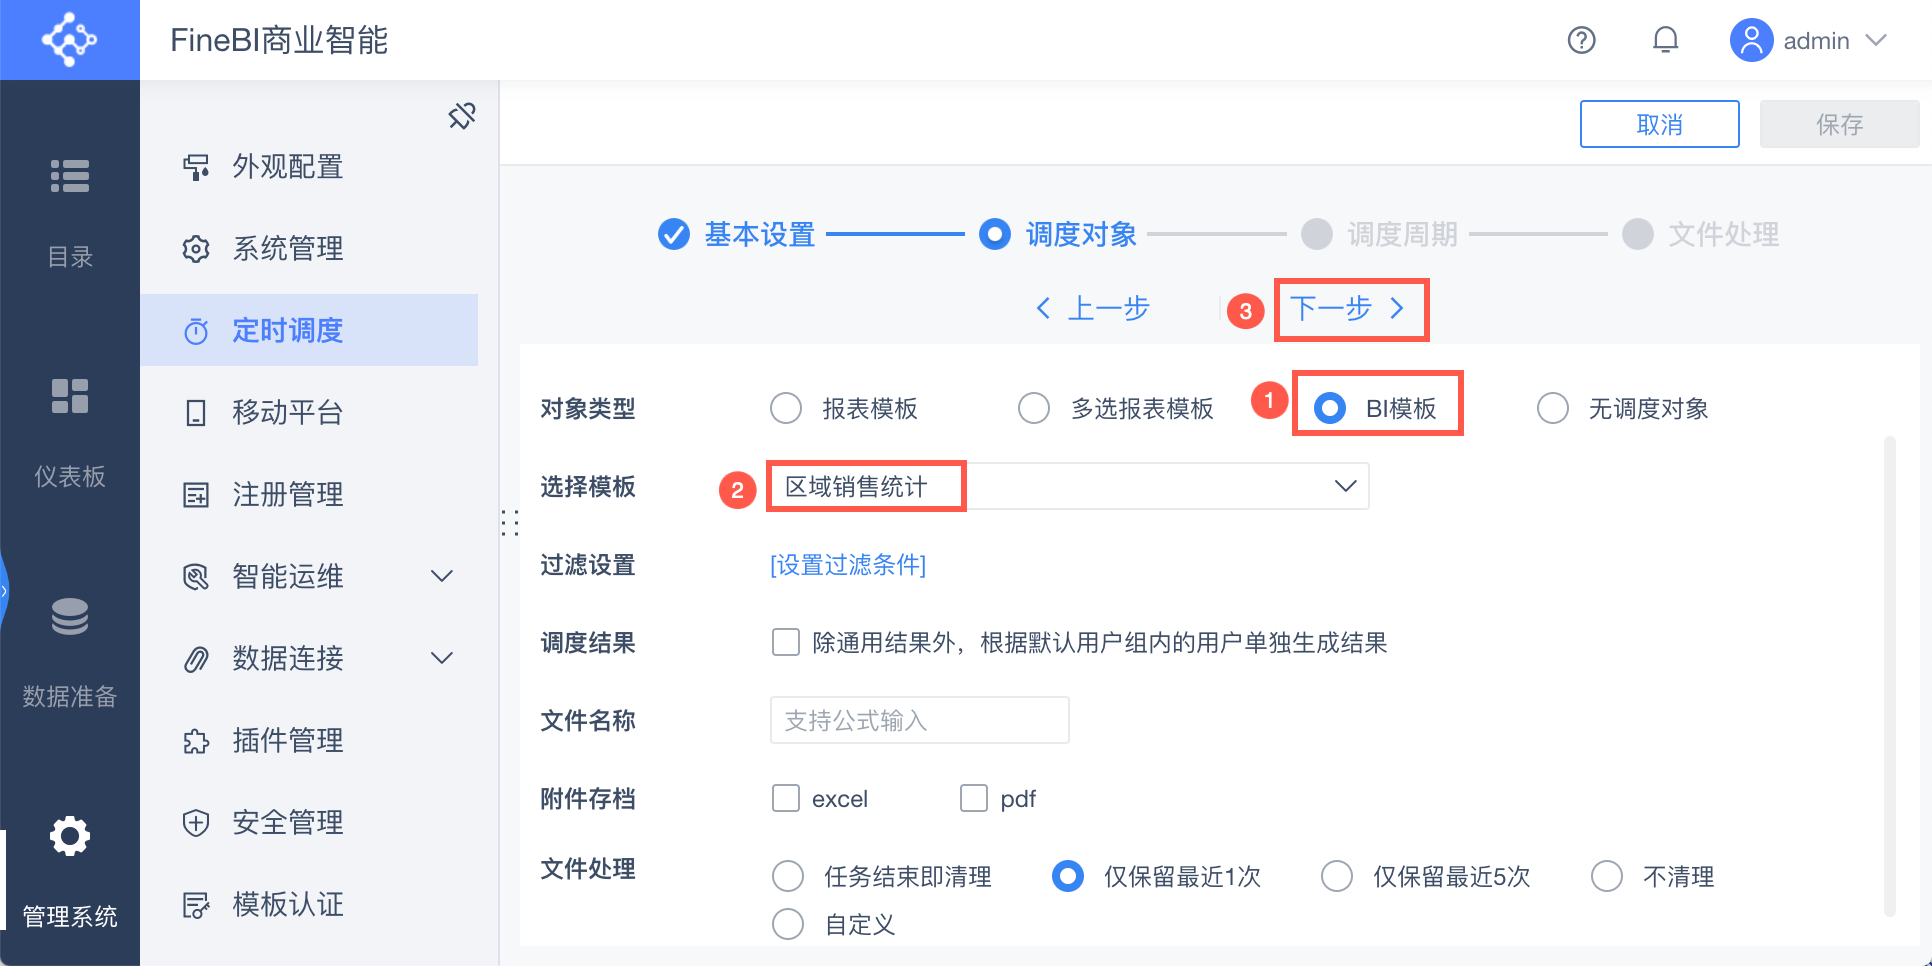Click the 取消 cancel button
Screen dimensions: 1932x966
1659,124
